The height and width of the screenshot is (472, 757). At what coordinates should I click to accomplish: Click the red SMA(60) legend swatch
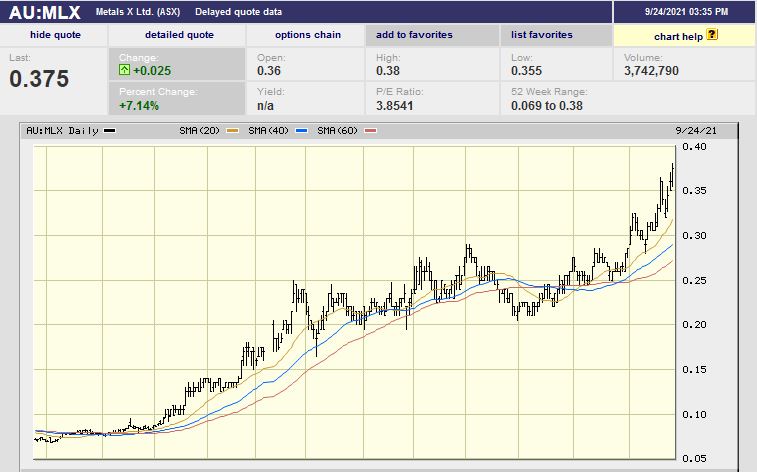pyautogui.click(x=373, y=131)
